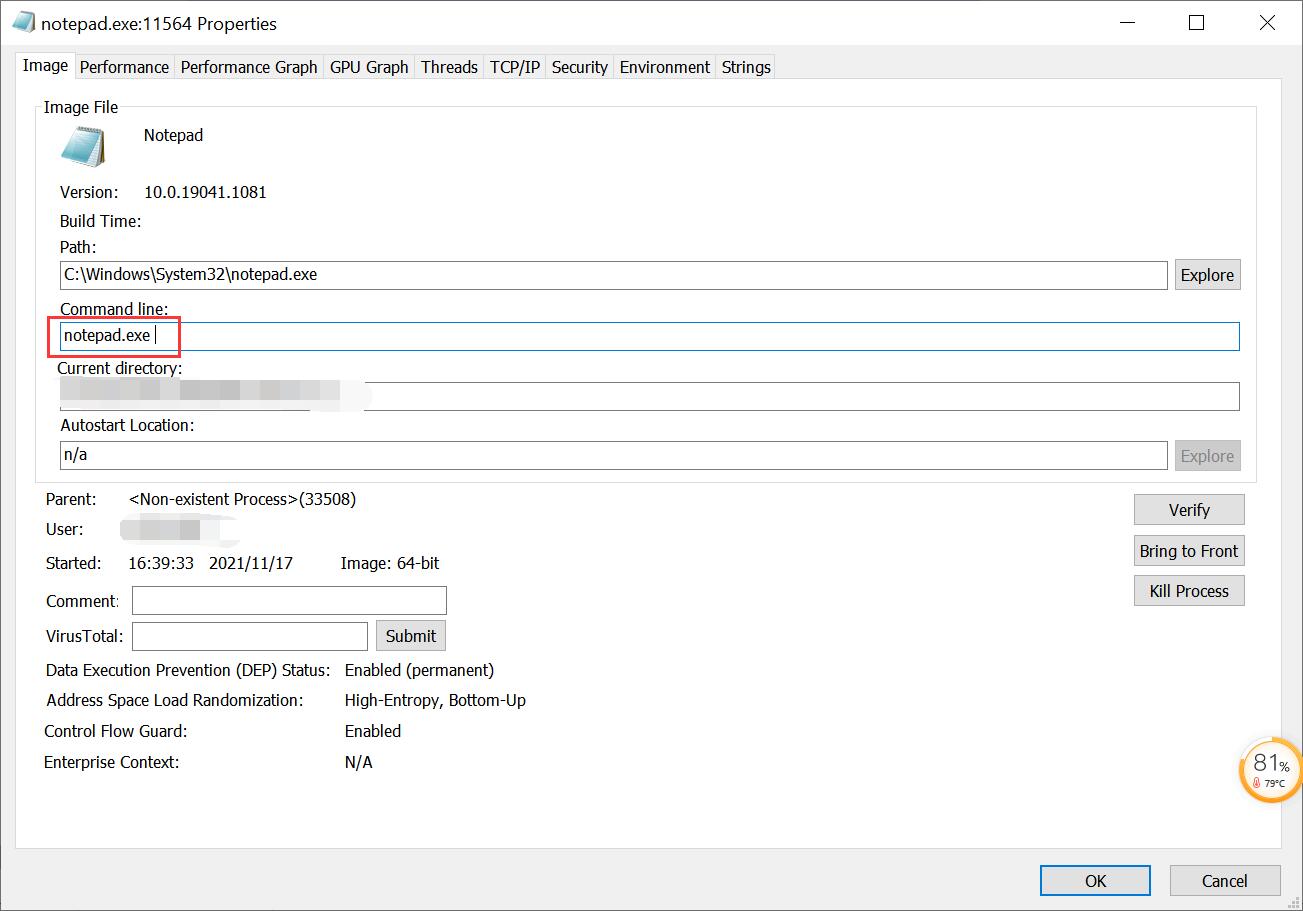Click the Kill Process button
Screen dimensions: 1303x911
point(1189,591)
